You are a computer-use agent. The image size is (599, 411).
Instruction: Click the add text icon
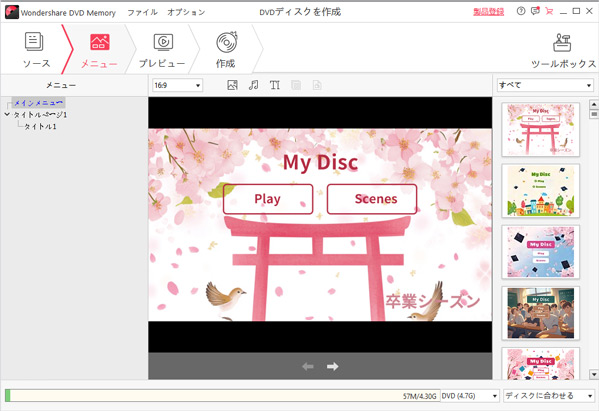point(275,85)
